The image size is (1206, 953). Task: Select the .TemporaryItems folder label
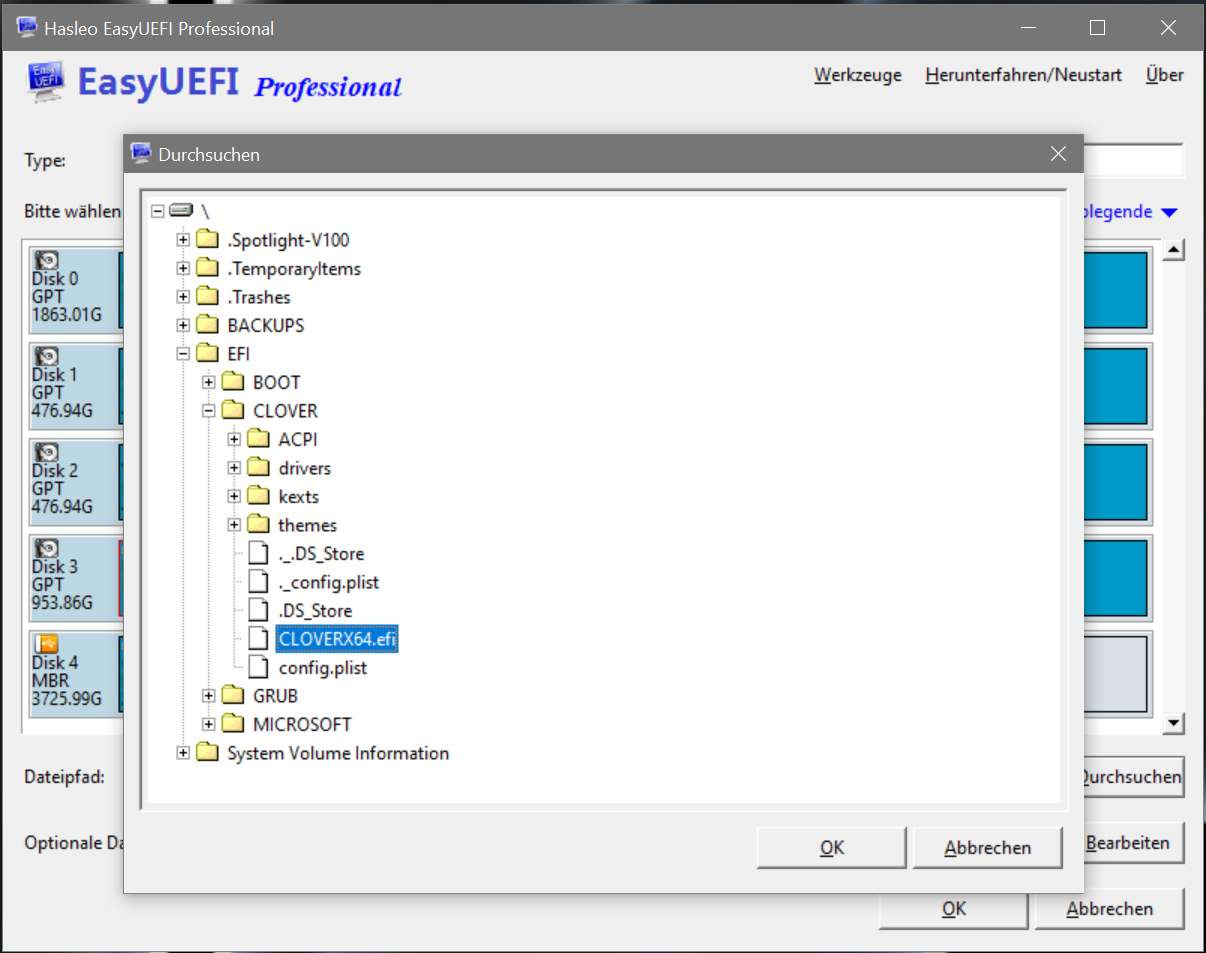click(x=294, y=268)
